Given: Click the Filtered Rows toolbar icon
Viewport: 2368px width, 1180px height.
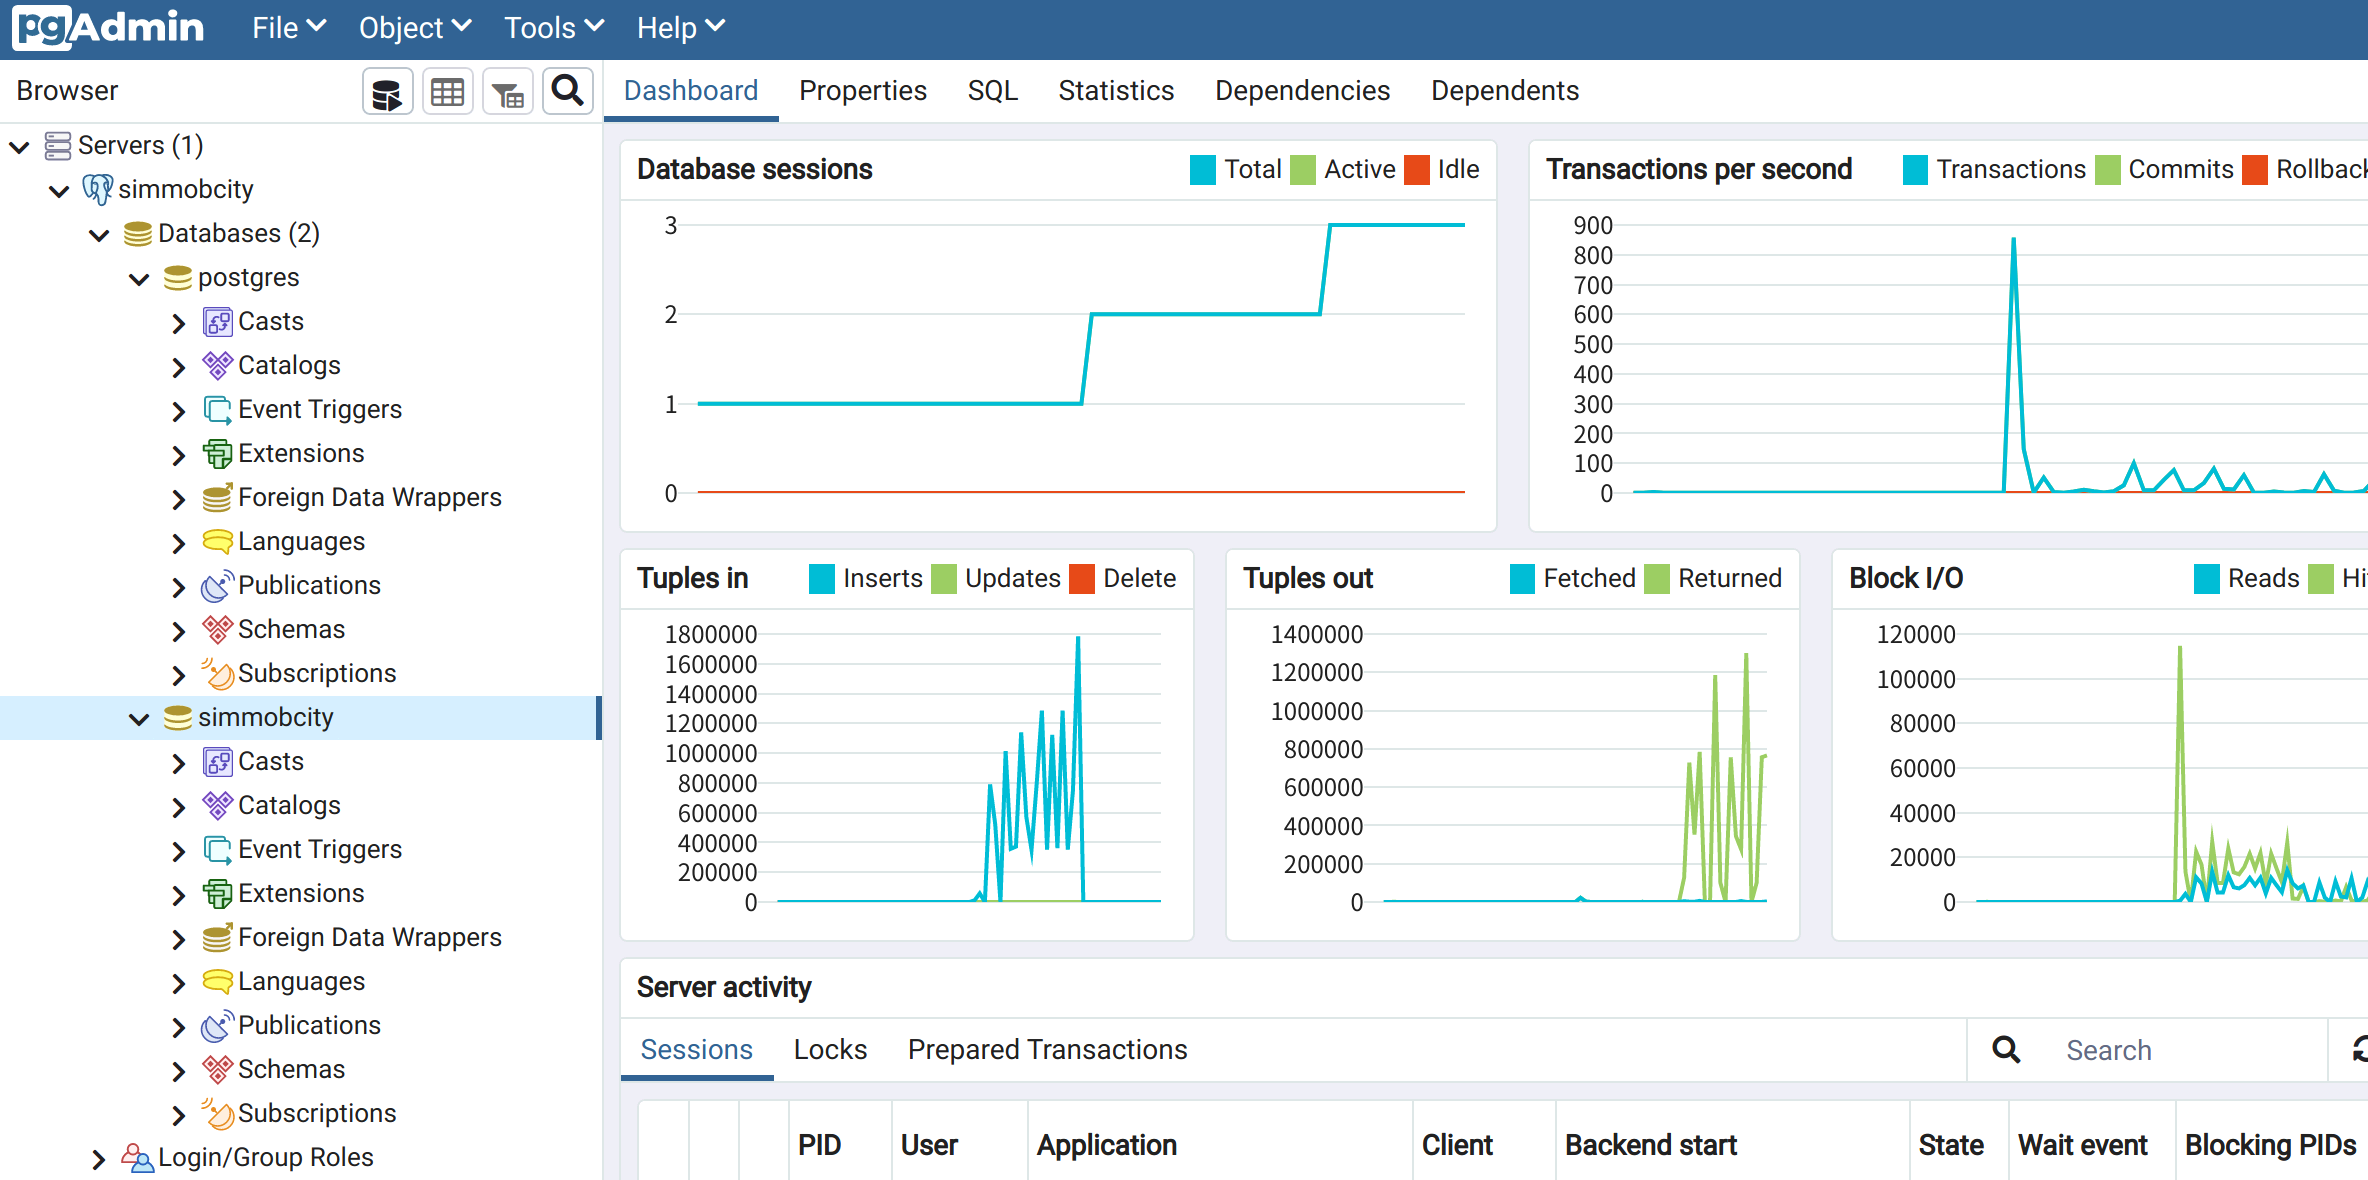Looking at the screenshot, I should [x=508, y=93].
